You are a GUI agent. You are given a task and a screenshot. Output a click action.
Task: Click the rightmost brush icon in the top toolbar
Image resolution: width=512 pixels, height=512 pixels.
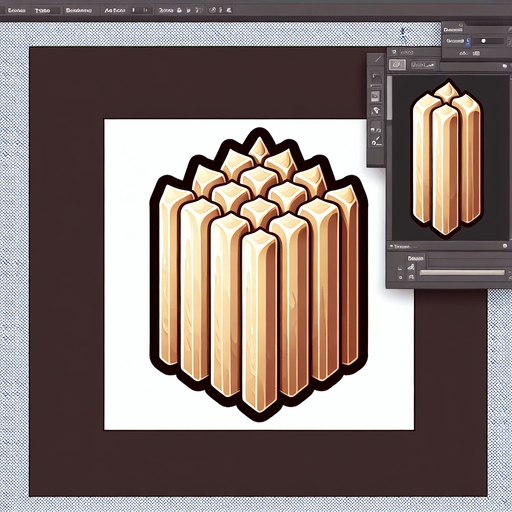(229, 10)
